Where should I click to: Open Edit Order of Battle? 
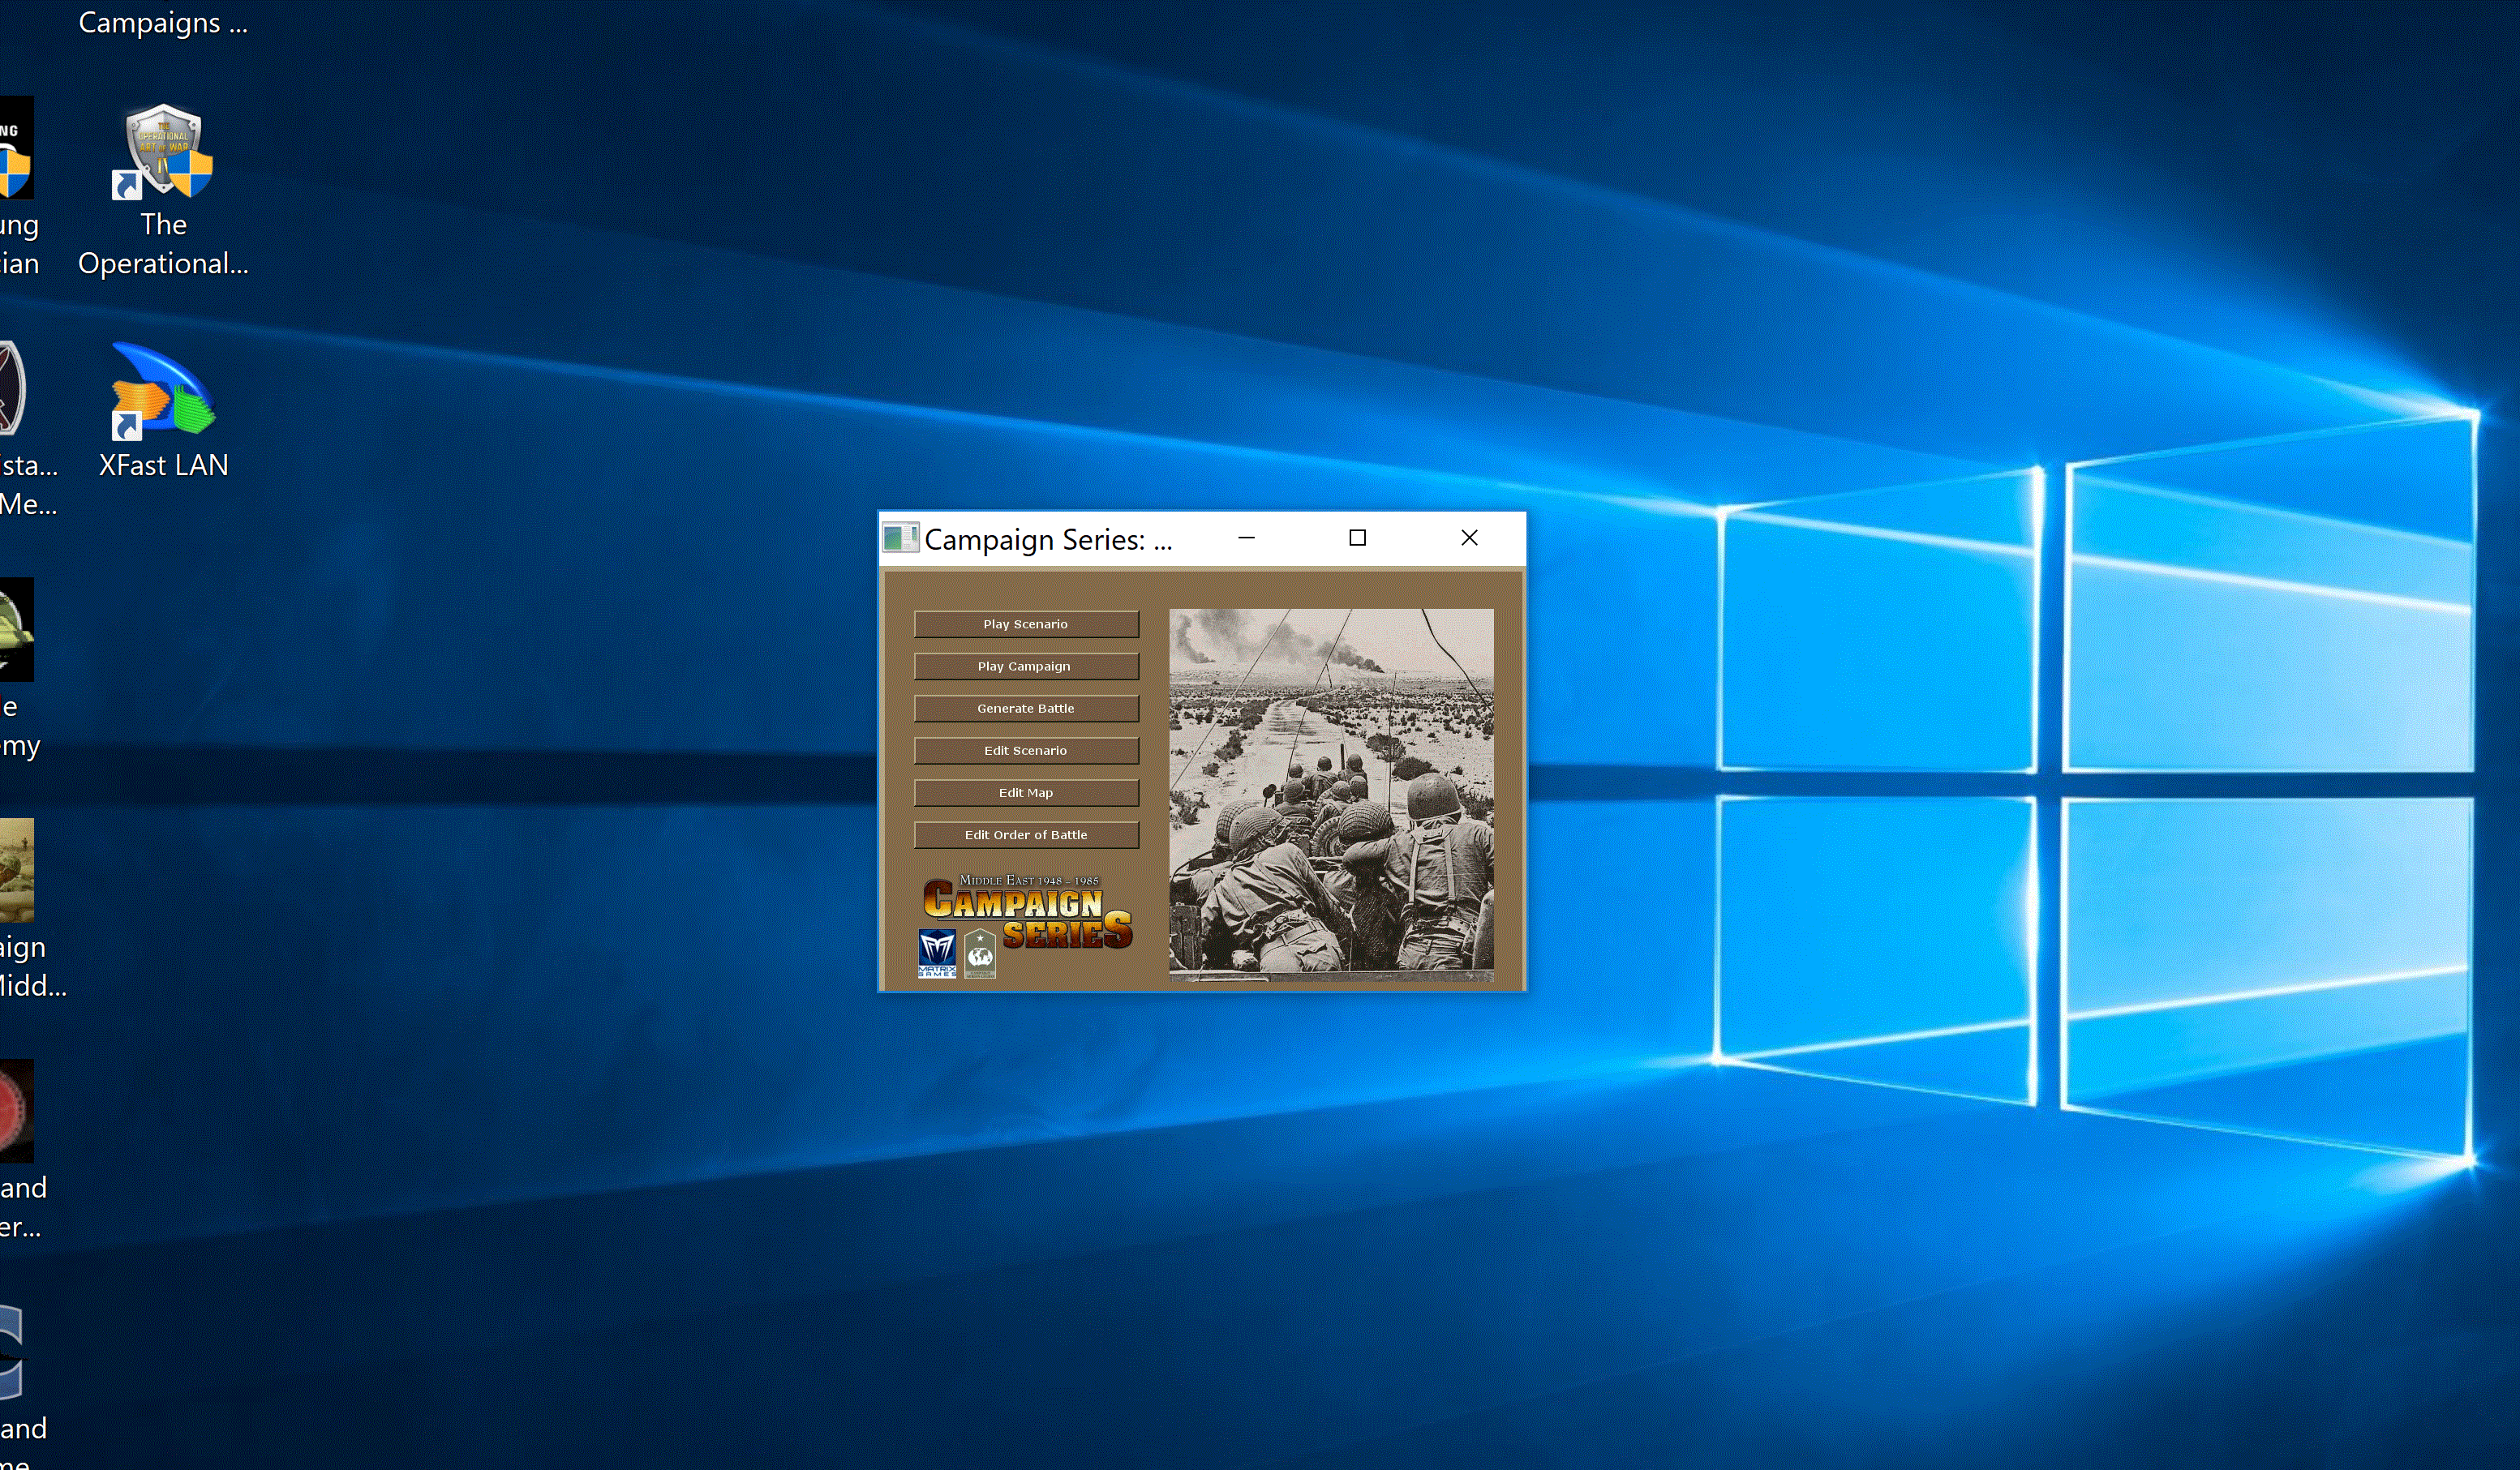click(x=1026, y=834)
